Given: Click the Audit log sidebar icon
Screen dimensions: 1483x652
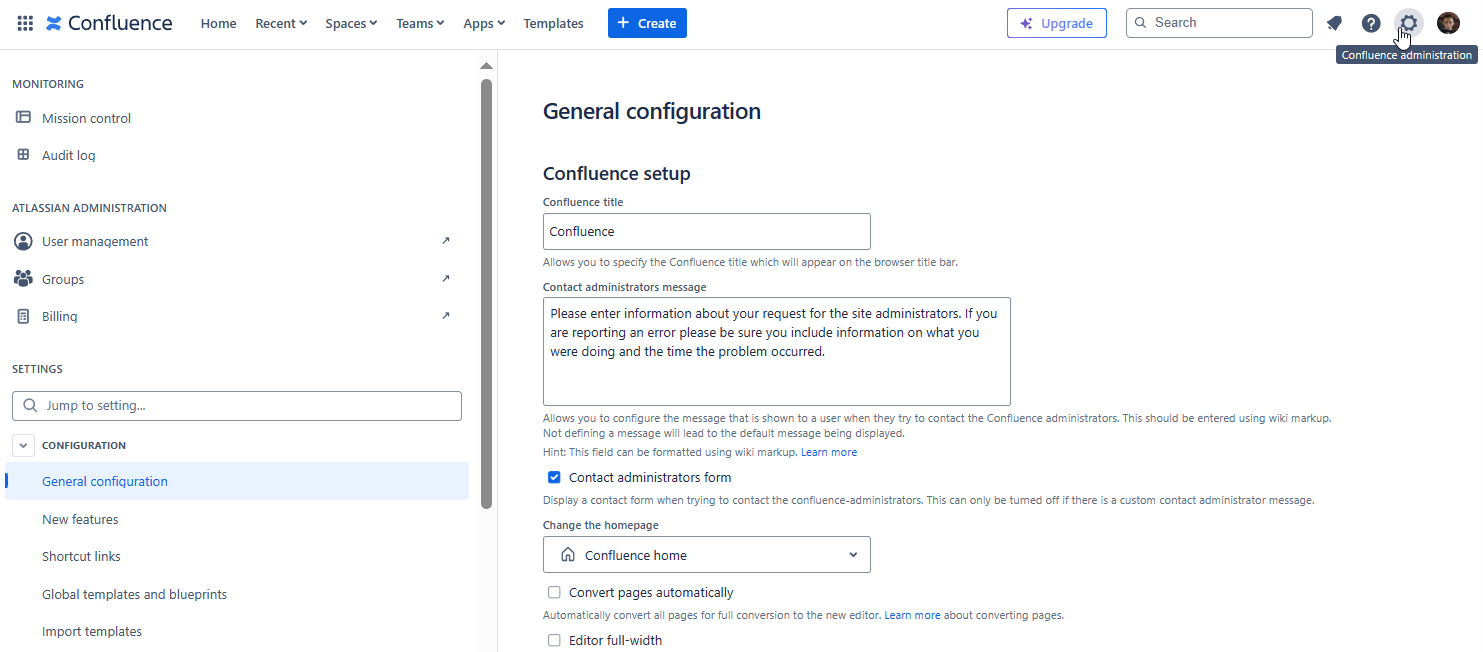Looking at the screenshot, I should pyautogui.click(x=23, y=155).
